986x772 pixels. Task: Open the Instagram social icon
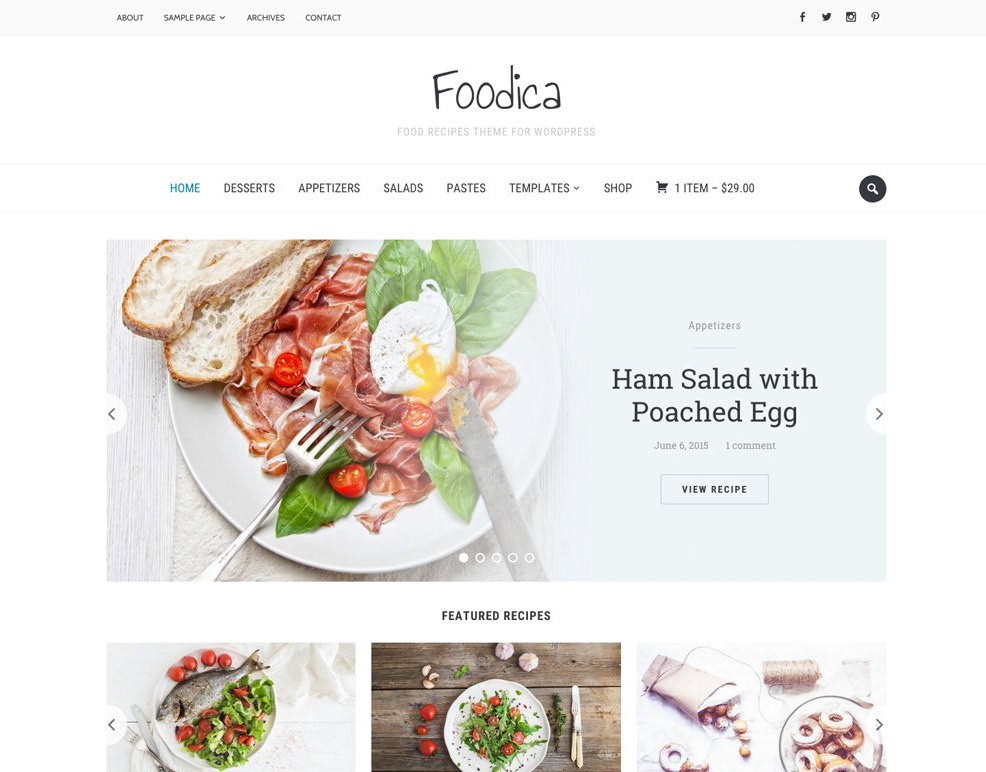click(851, 17)
